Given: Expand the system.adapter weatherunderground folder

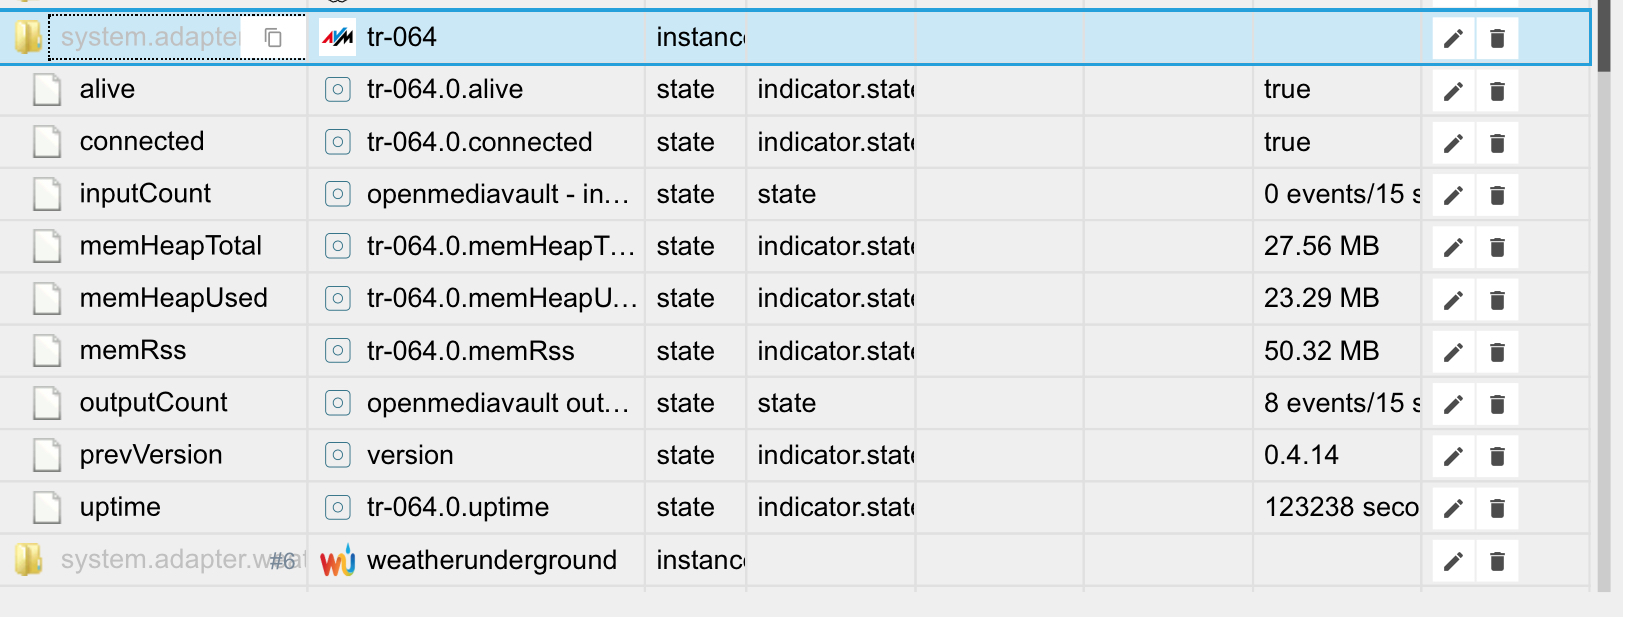Looking at the screenshot, I should click(28, 560).
